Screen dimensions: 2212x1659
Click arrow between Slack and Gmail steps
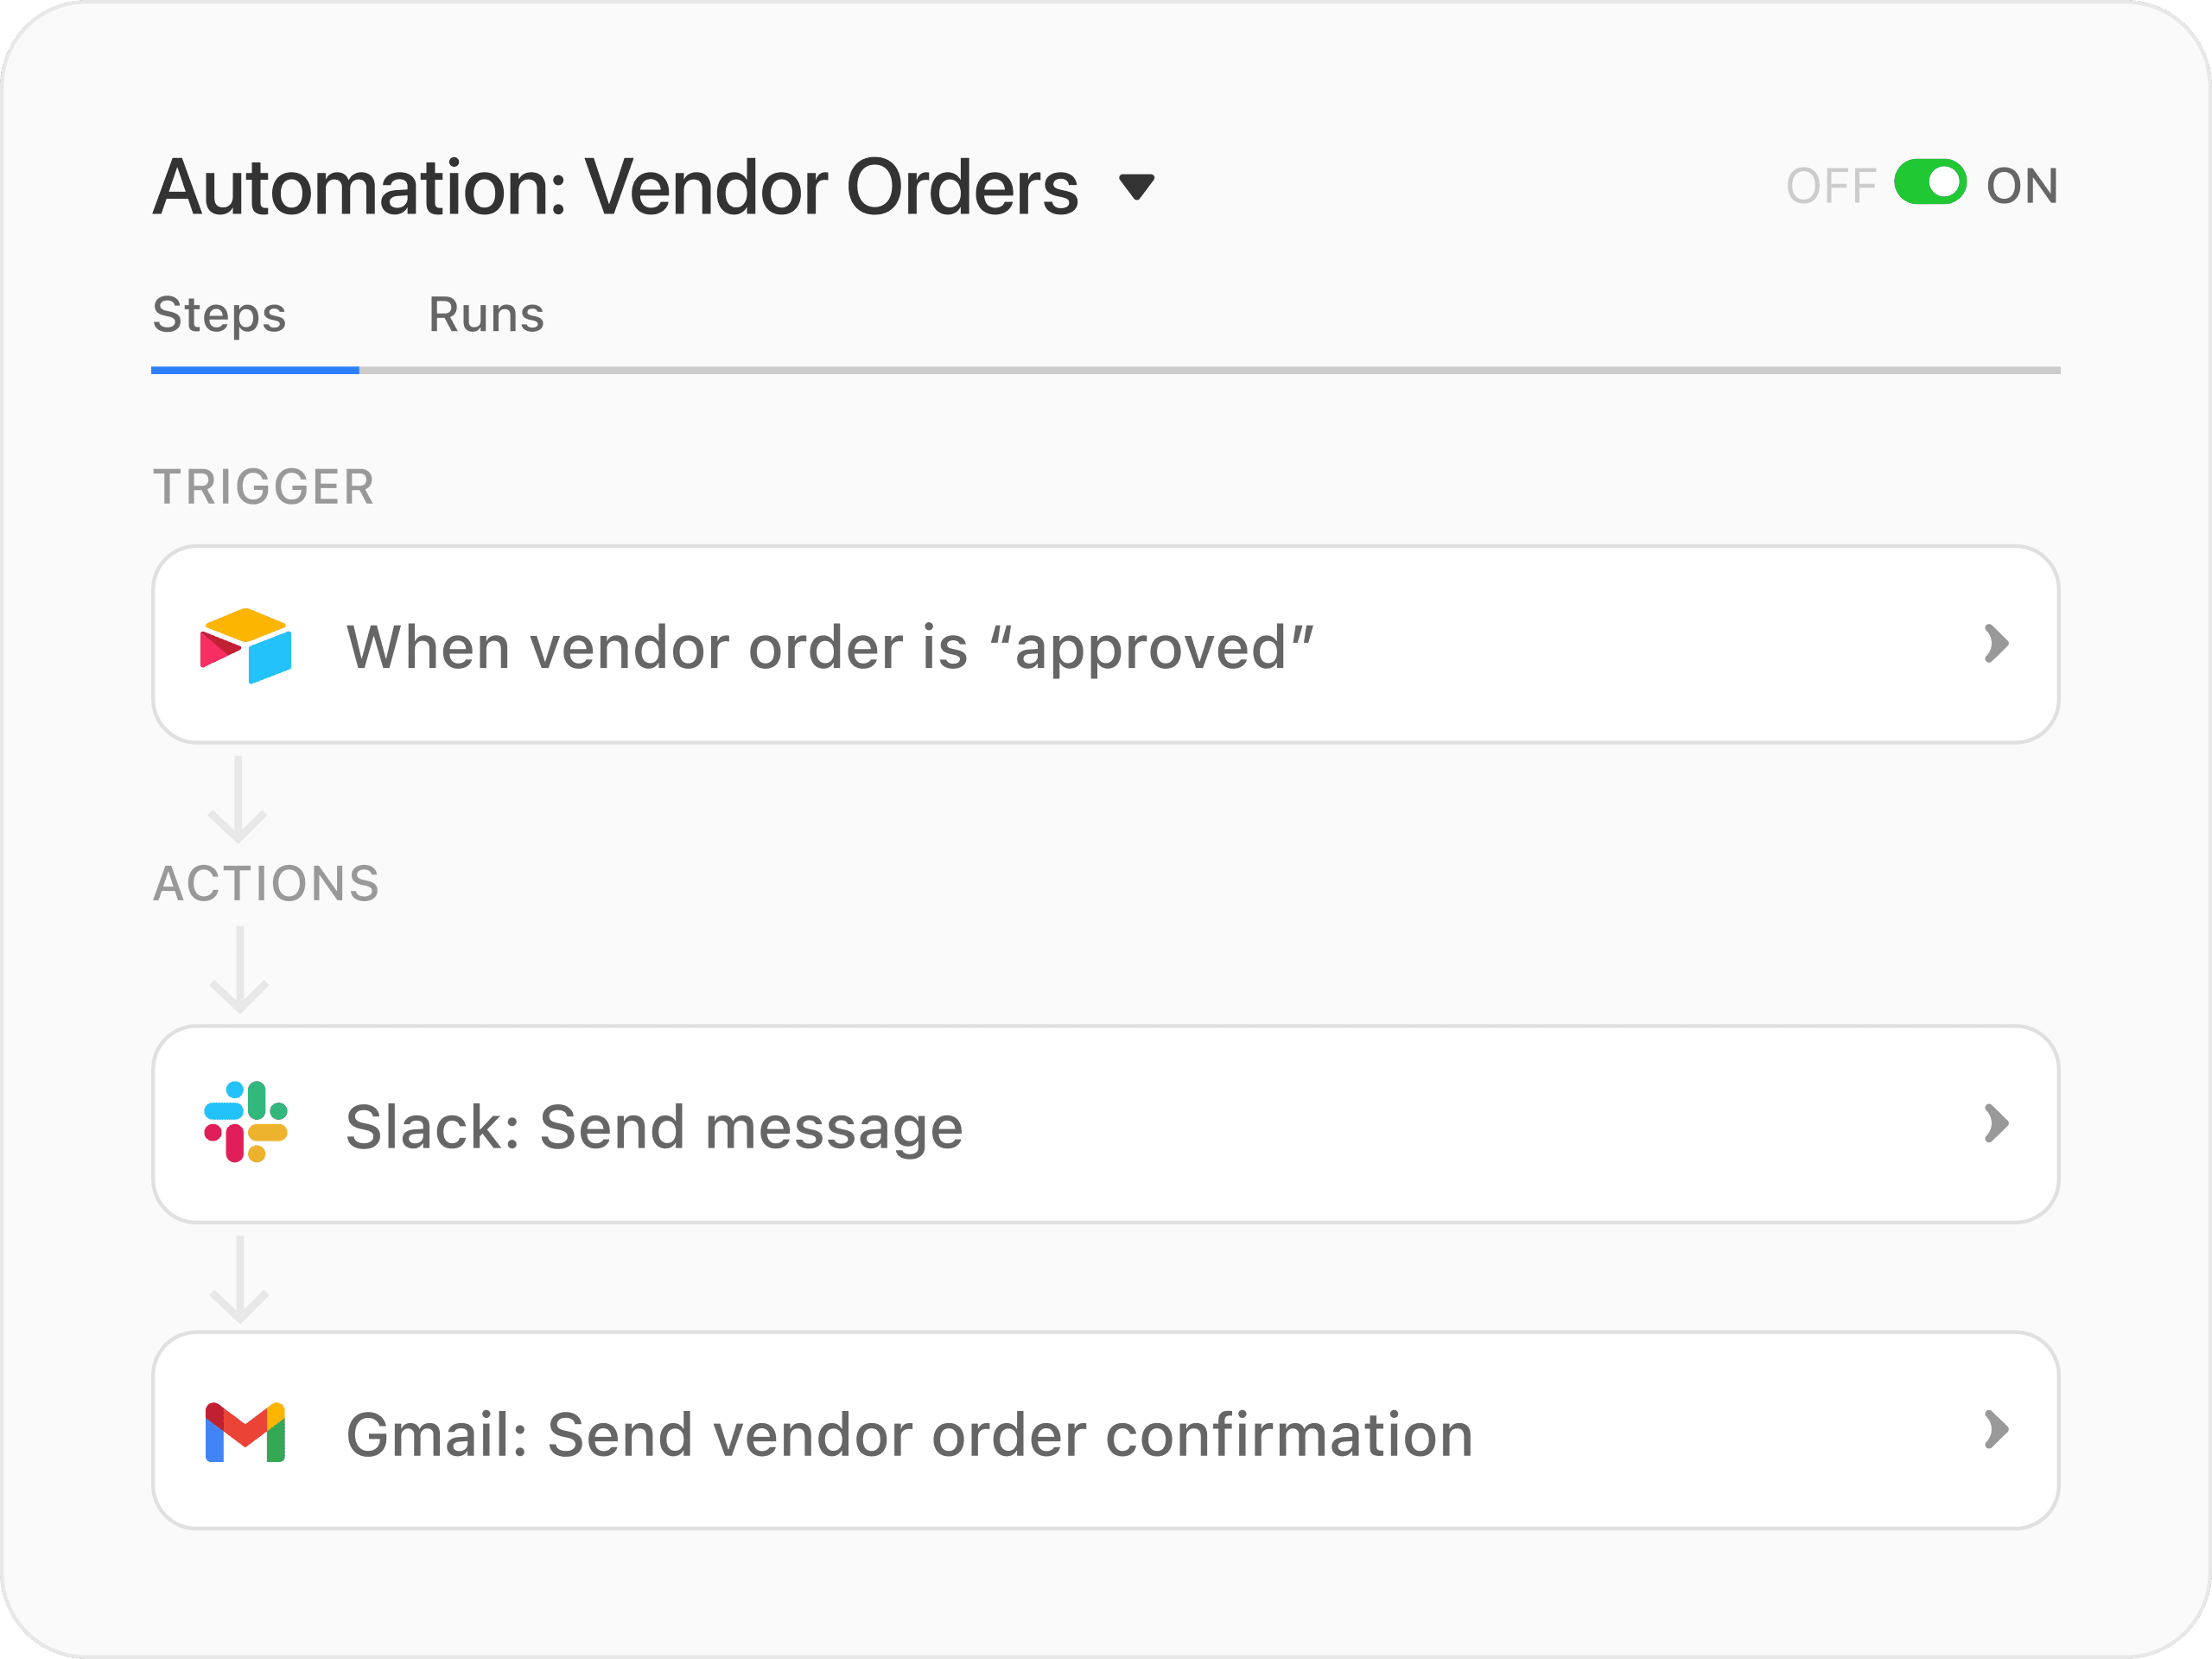tap(239, 1279)
